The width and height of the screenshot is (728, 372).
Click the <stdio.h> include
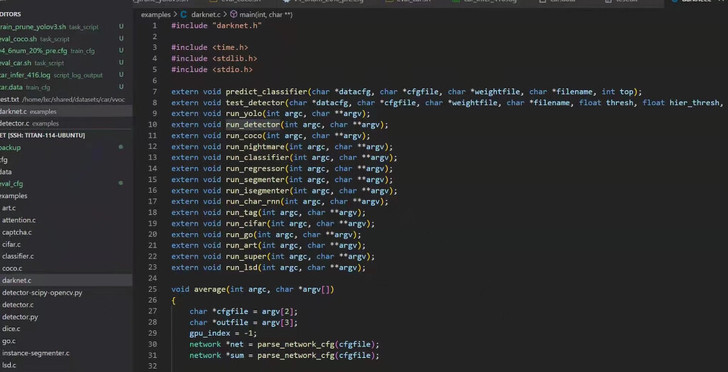(x=233, y=70)
